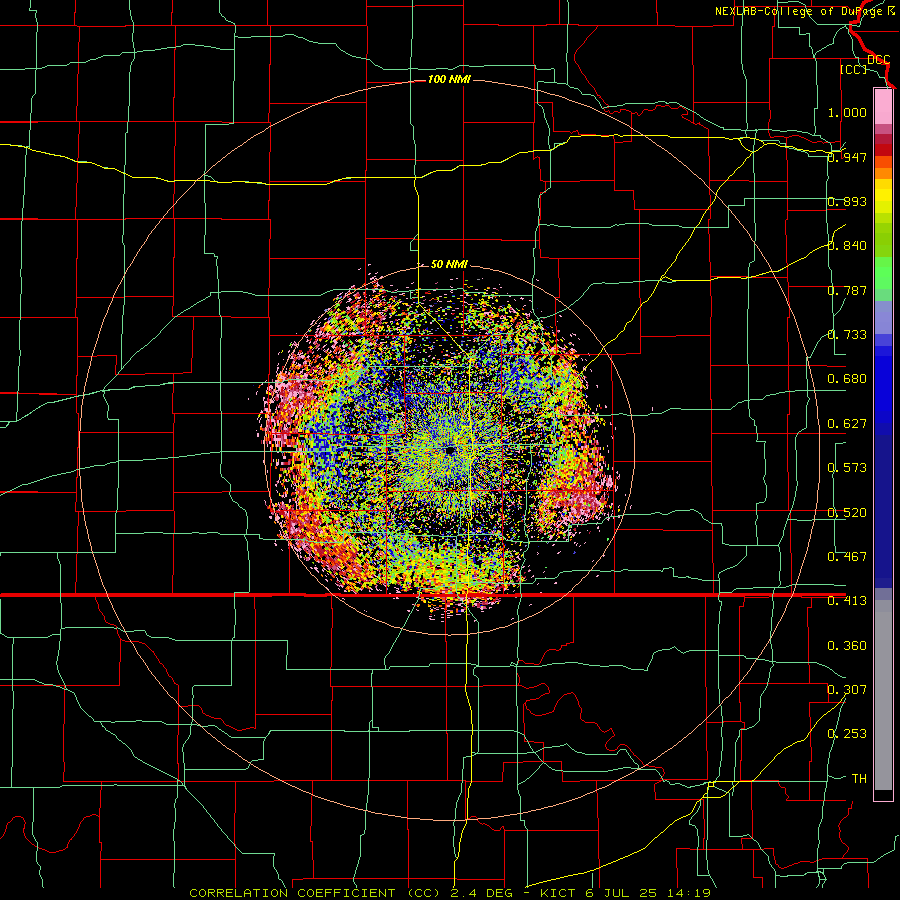900x900 pixels.
Task: Click the 0.307 scale value
Action: (847, 690)
